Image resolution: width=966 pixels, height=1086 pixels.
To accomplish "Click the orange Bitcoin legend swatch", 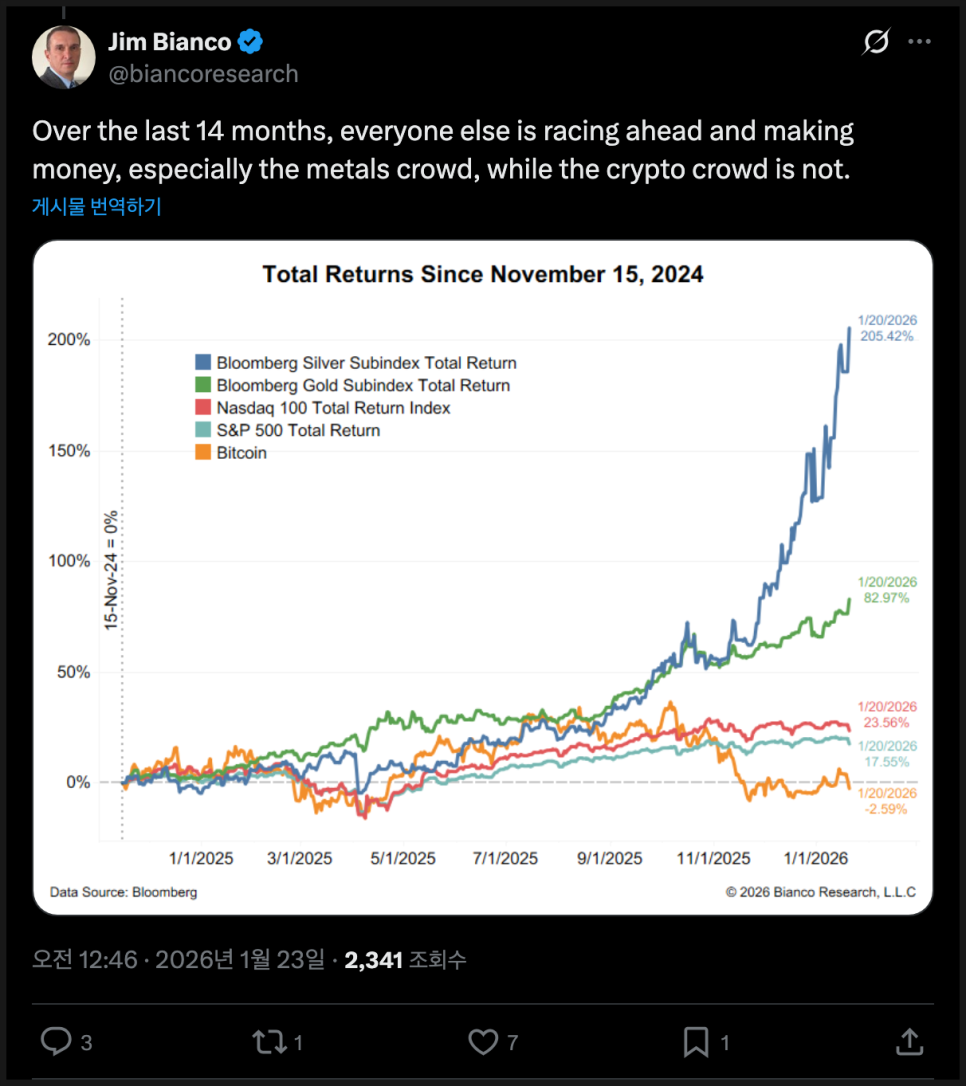I will [x=203, y=453].
